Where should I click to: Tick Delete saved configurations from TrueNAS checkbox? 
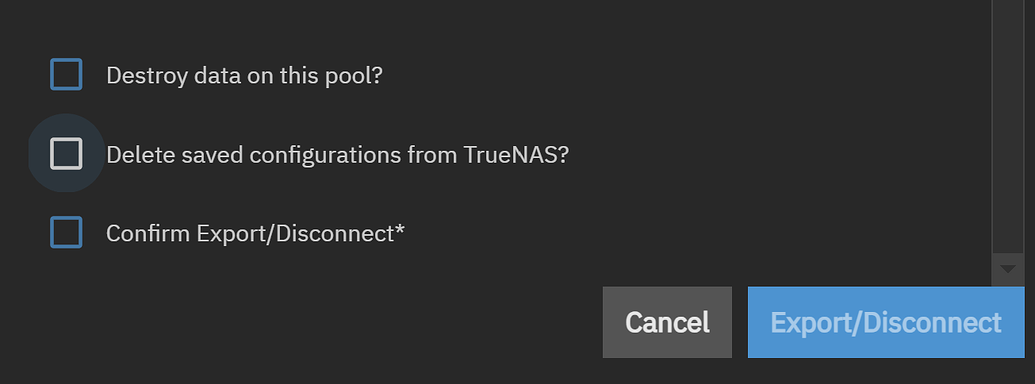click(x=66, y=154)
